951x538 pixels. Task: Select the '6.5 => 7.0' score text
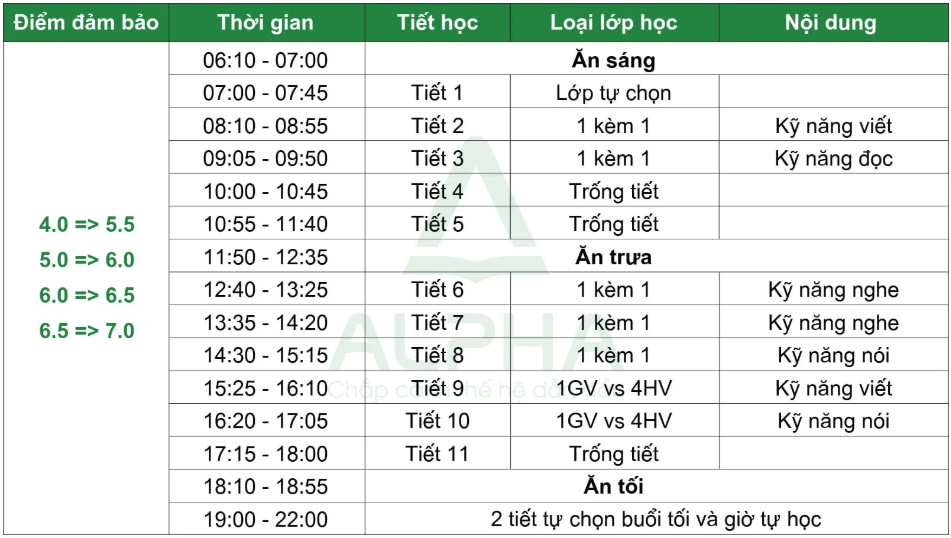[87, 331]
